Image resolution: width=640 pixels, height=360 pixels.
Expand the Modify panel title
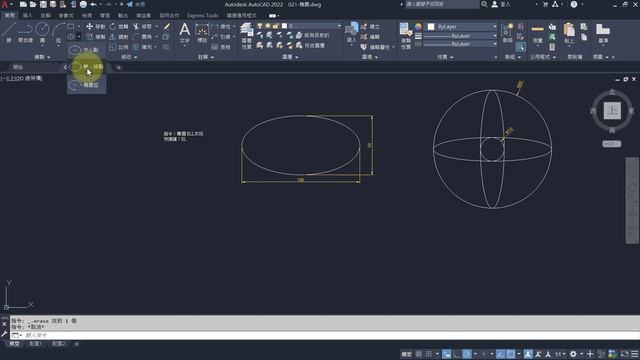[129, 57]
